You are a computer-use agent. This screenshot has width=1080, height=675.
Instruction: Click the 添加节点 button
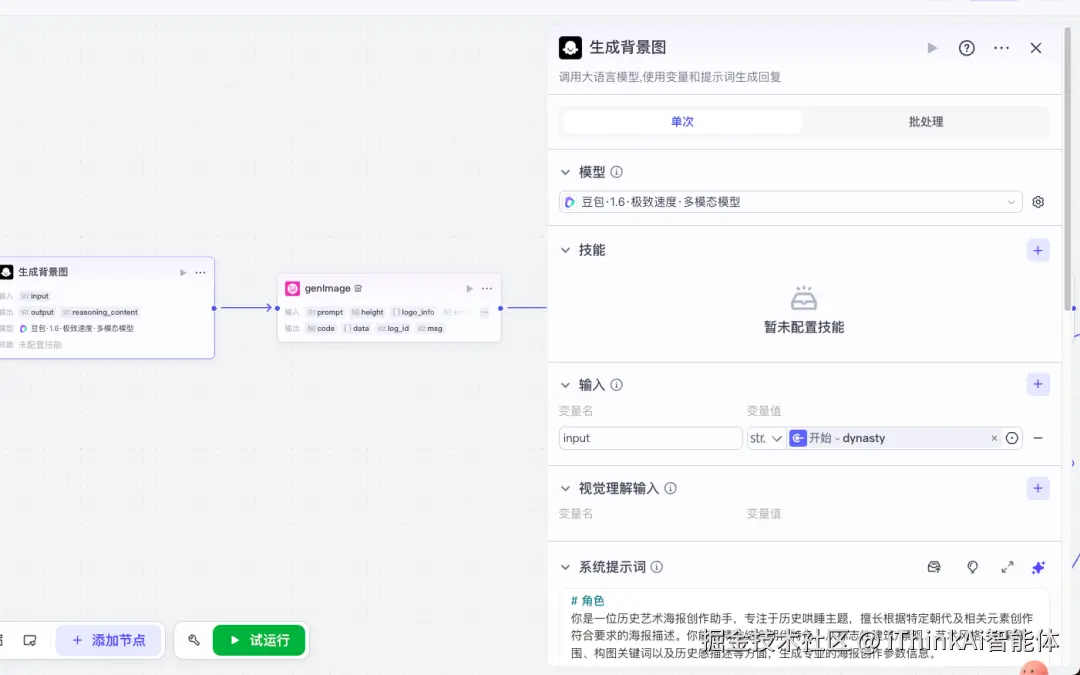[x=109, y=640]
